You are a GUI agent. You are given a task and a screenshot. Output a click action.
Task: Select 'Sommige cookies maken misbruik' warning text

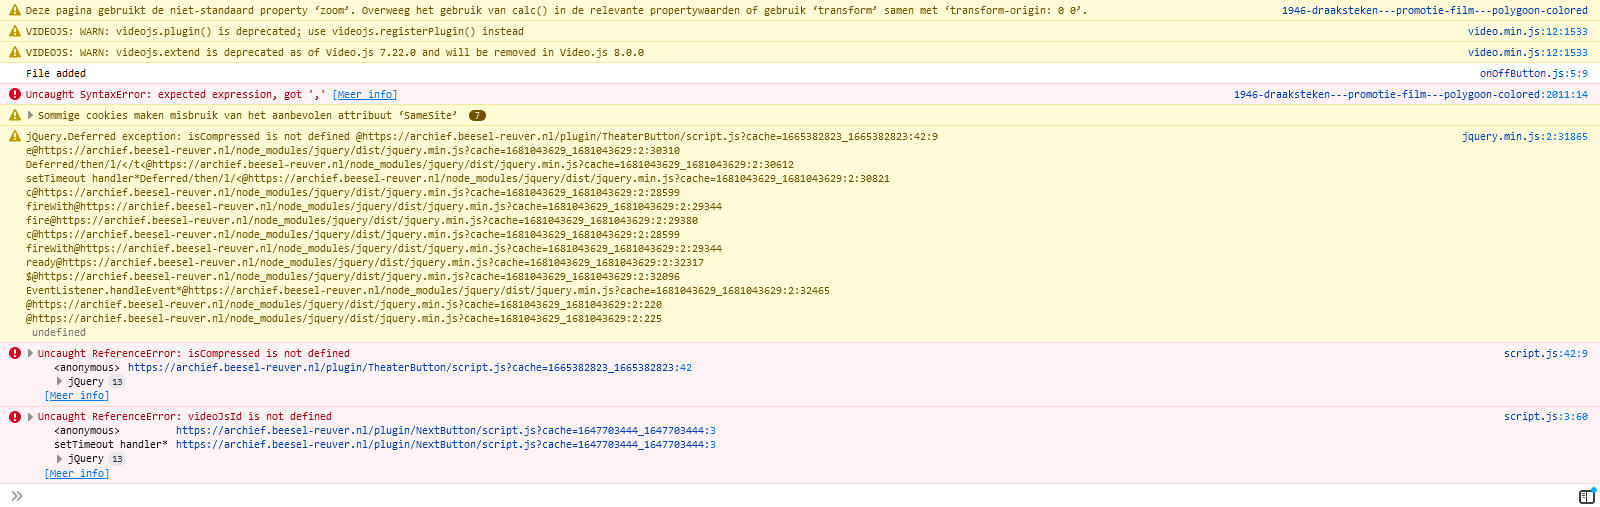[x=247, y=116]
